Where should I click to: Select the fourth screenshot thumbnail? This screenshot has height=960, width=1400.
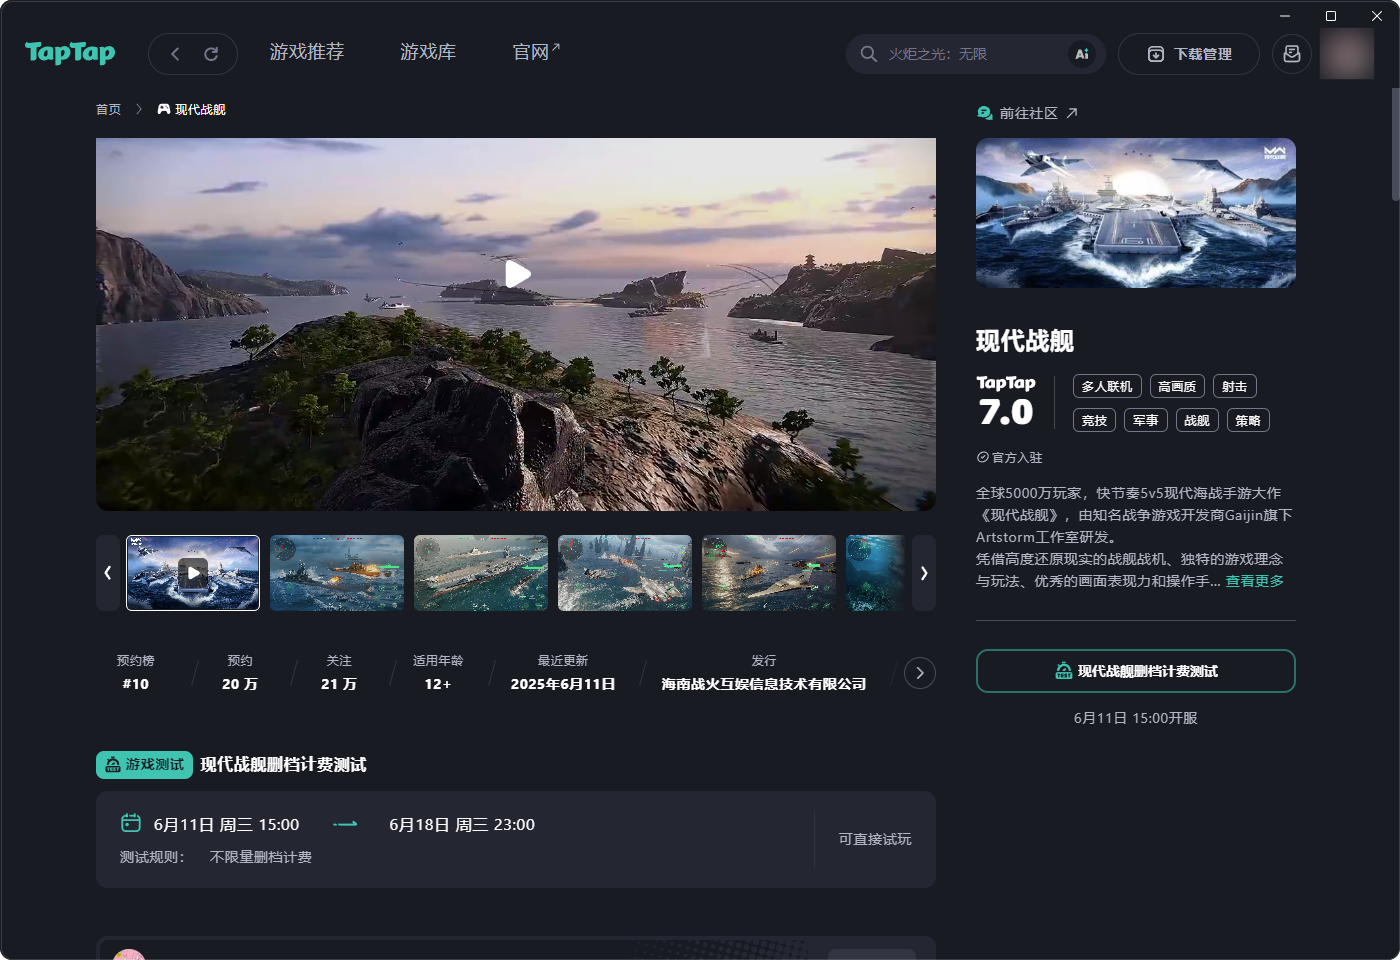point(625,573)
